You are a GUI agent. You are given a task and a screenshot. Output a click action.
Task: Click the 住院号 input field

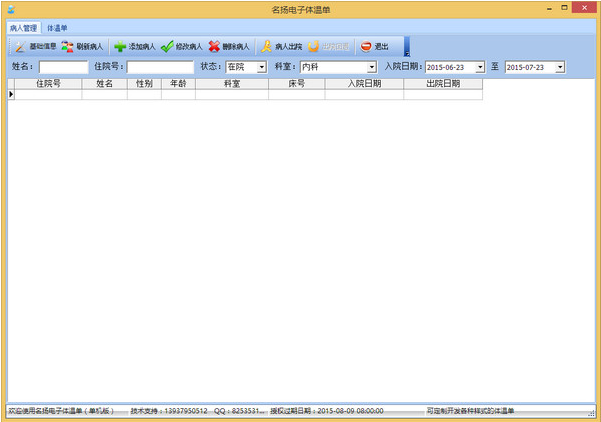pos(160,67)
